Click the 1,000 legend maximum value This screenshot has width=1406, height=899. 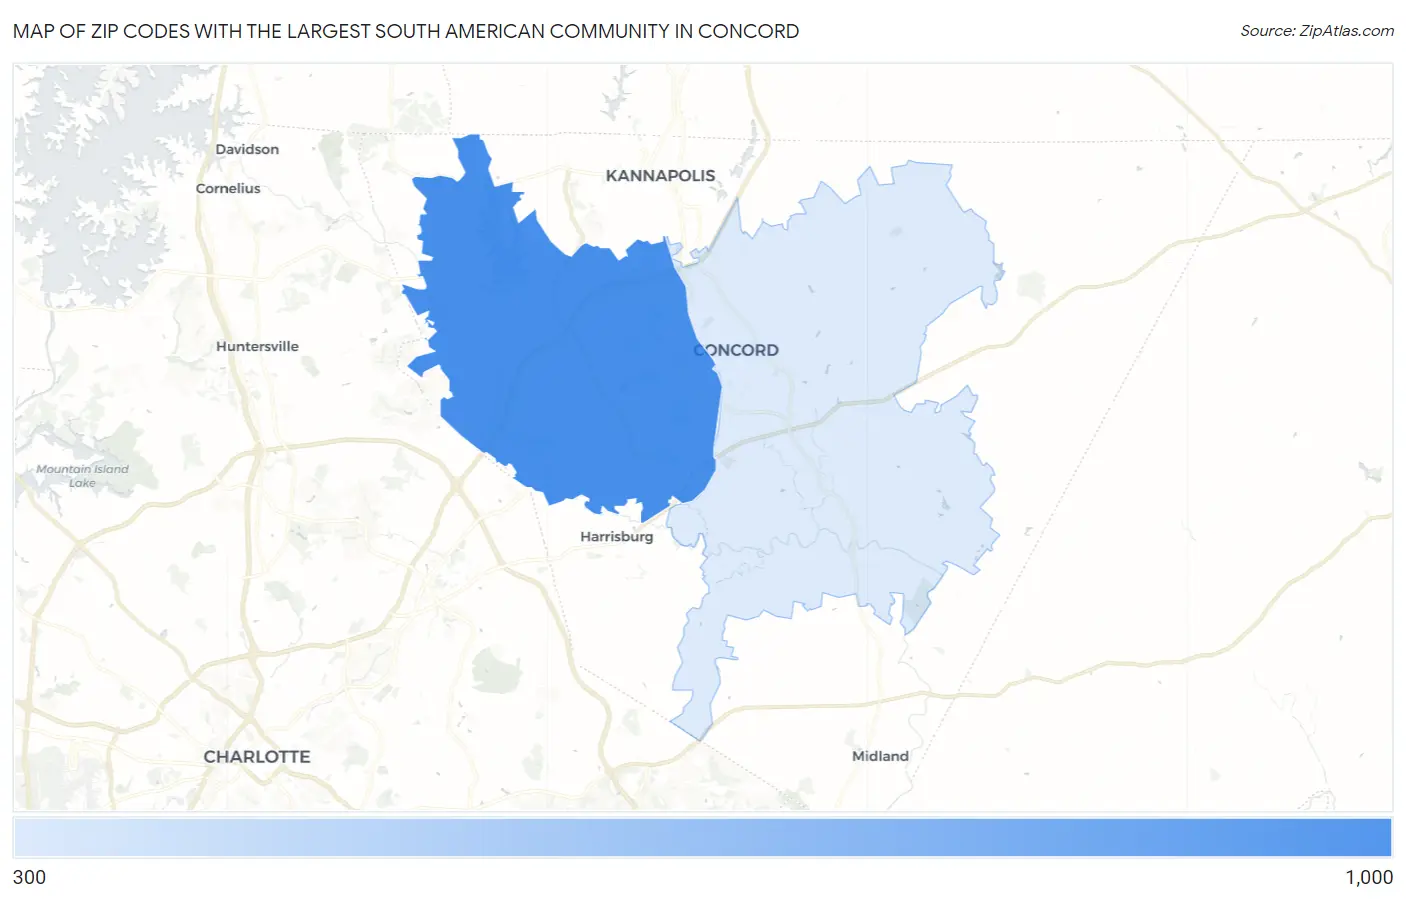click(x=1369, y=877)
